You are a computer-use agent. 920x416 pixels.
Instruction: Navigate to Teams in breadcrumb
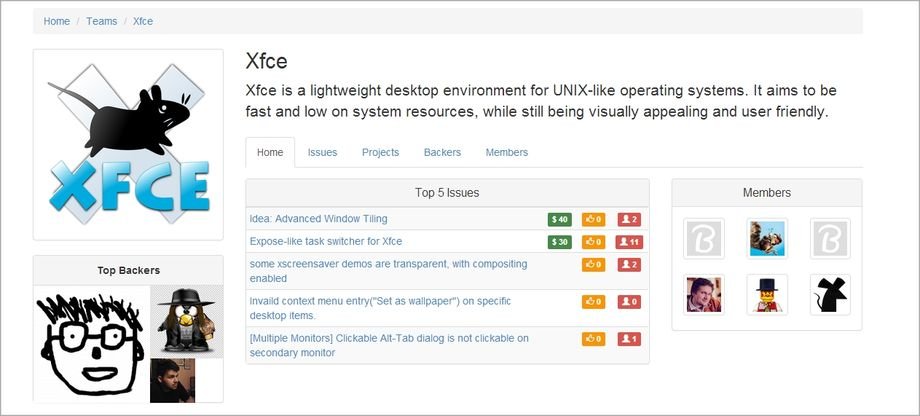102,21
